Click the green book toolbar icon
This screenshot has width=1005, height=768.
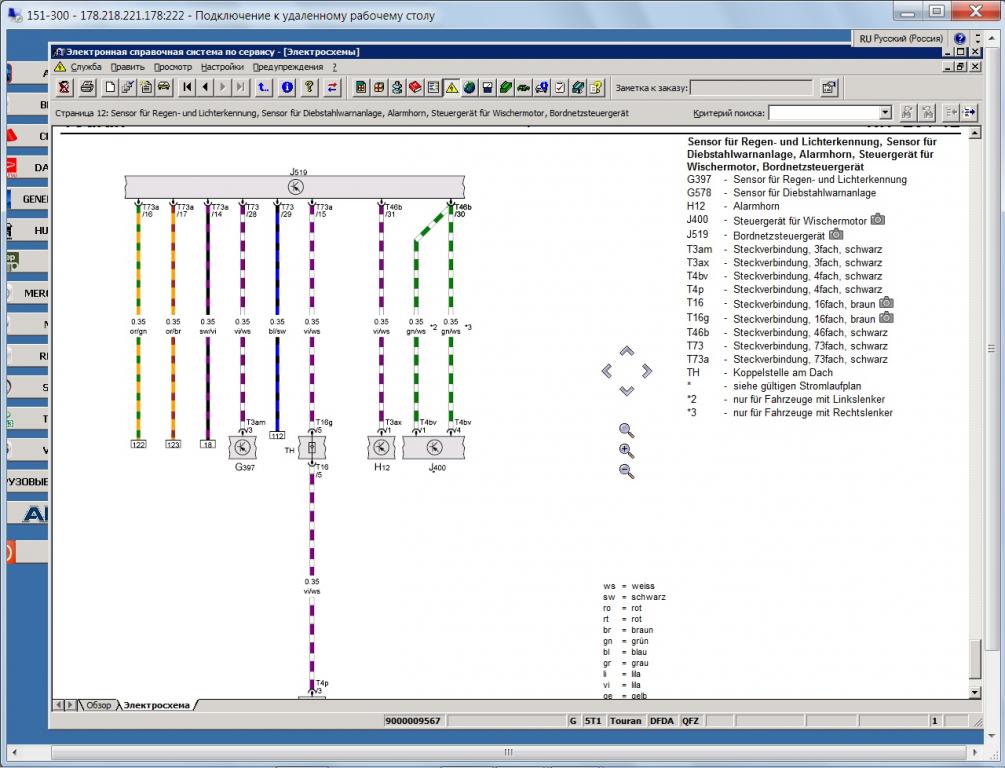pos(506,87)
